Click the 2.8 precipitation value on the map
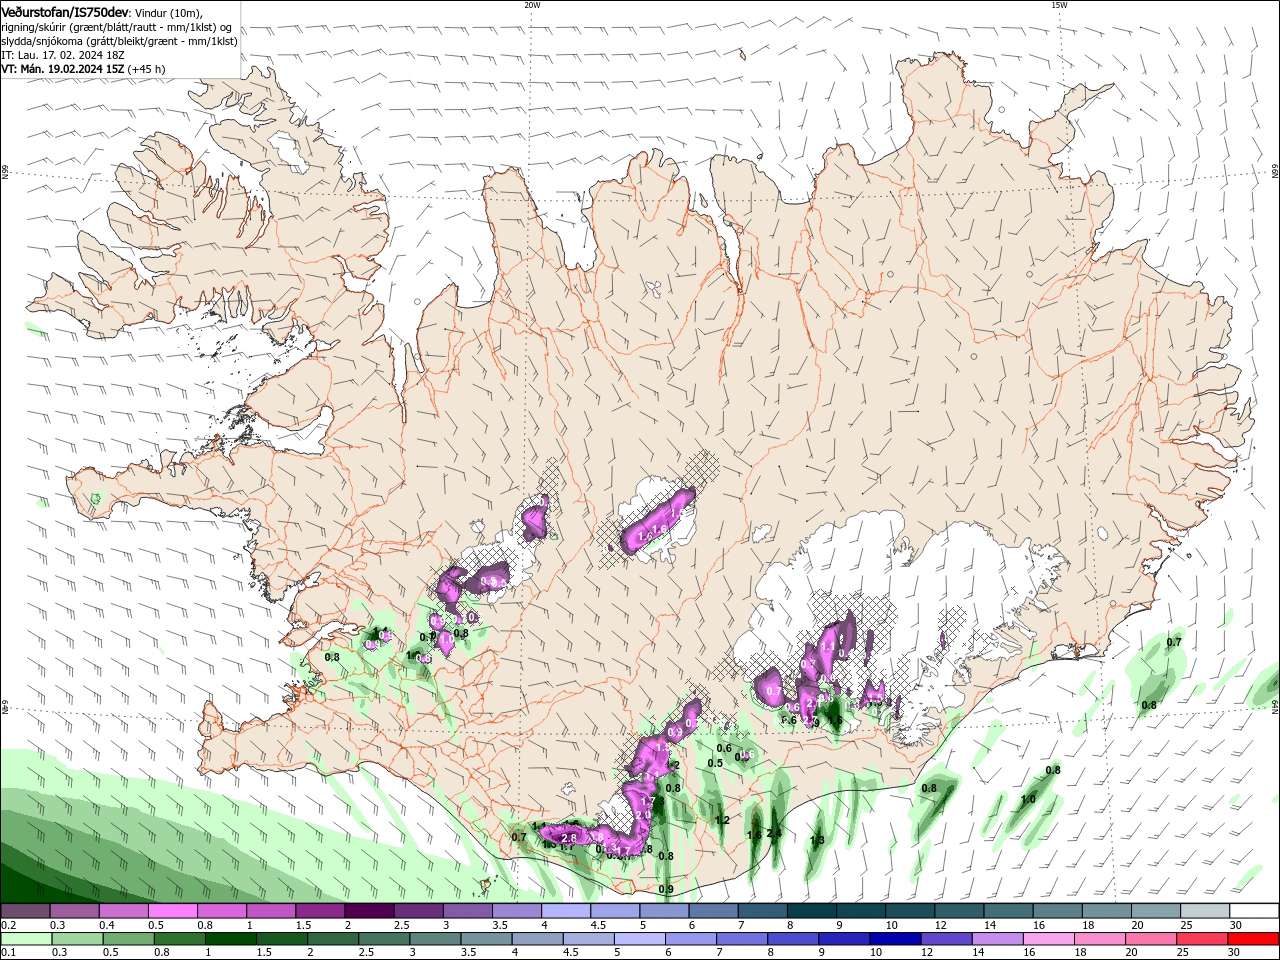This screenshot has width=1280, height=960. [x=570, y=837]
